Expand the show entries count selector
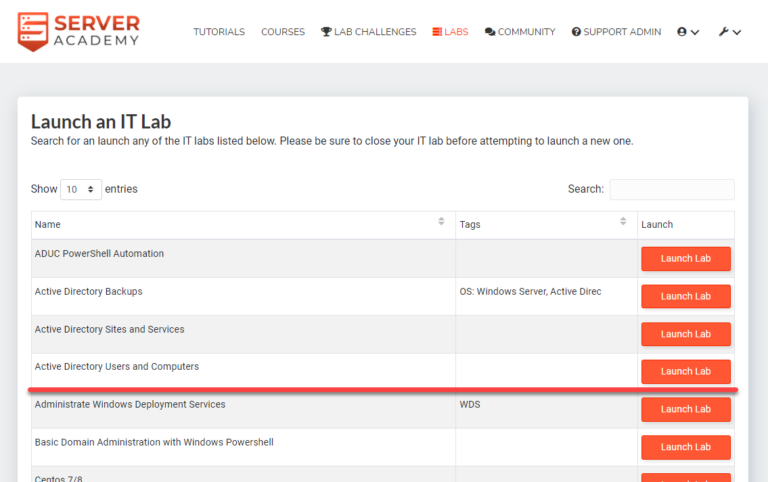 click(81, 189)
